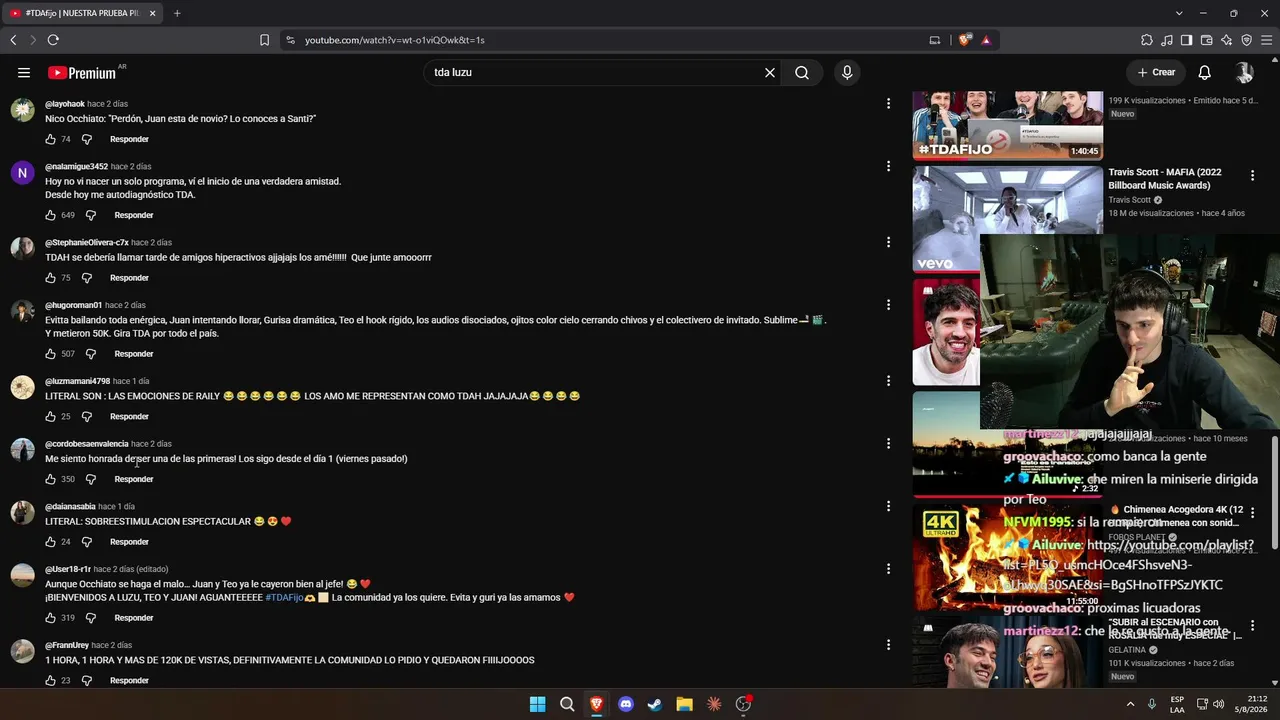
Task: Open ESP LAA keyboard language switcher
Action: coord(1178,704)
